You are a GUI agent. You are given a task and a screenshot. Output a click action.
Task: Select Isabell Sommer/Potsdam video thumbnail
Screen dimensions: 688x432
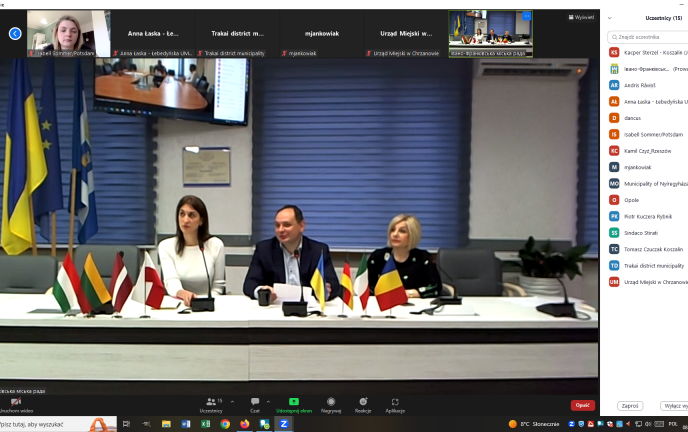click(68, 34)
